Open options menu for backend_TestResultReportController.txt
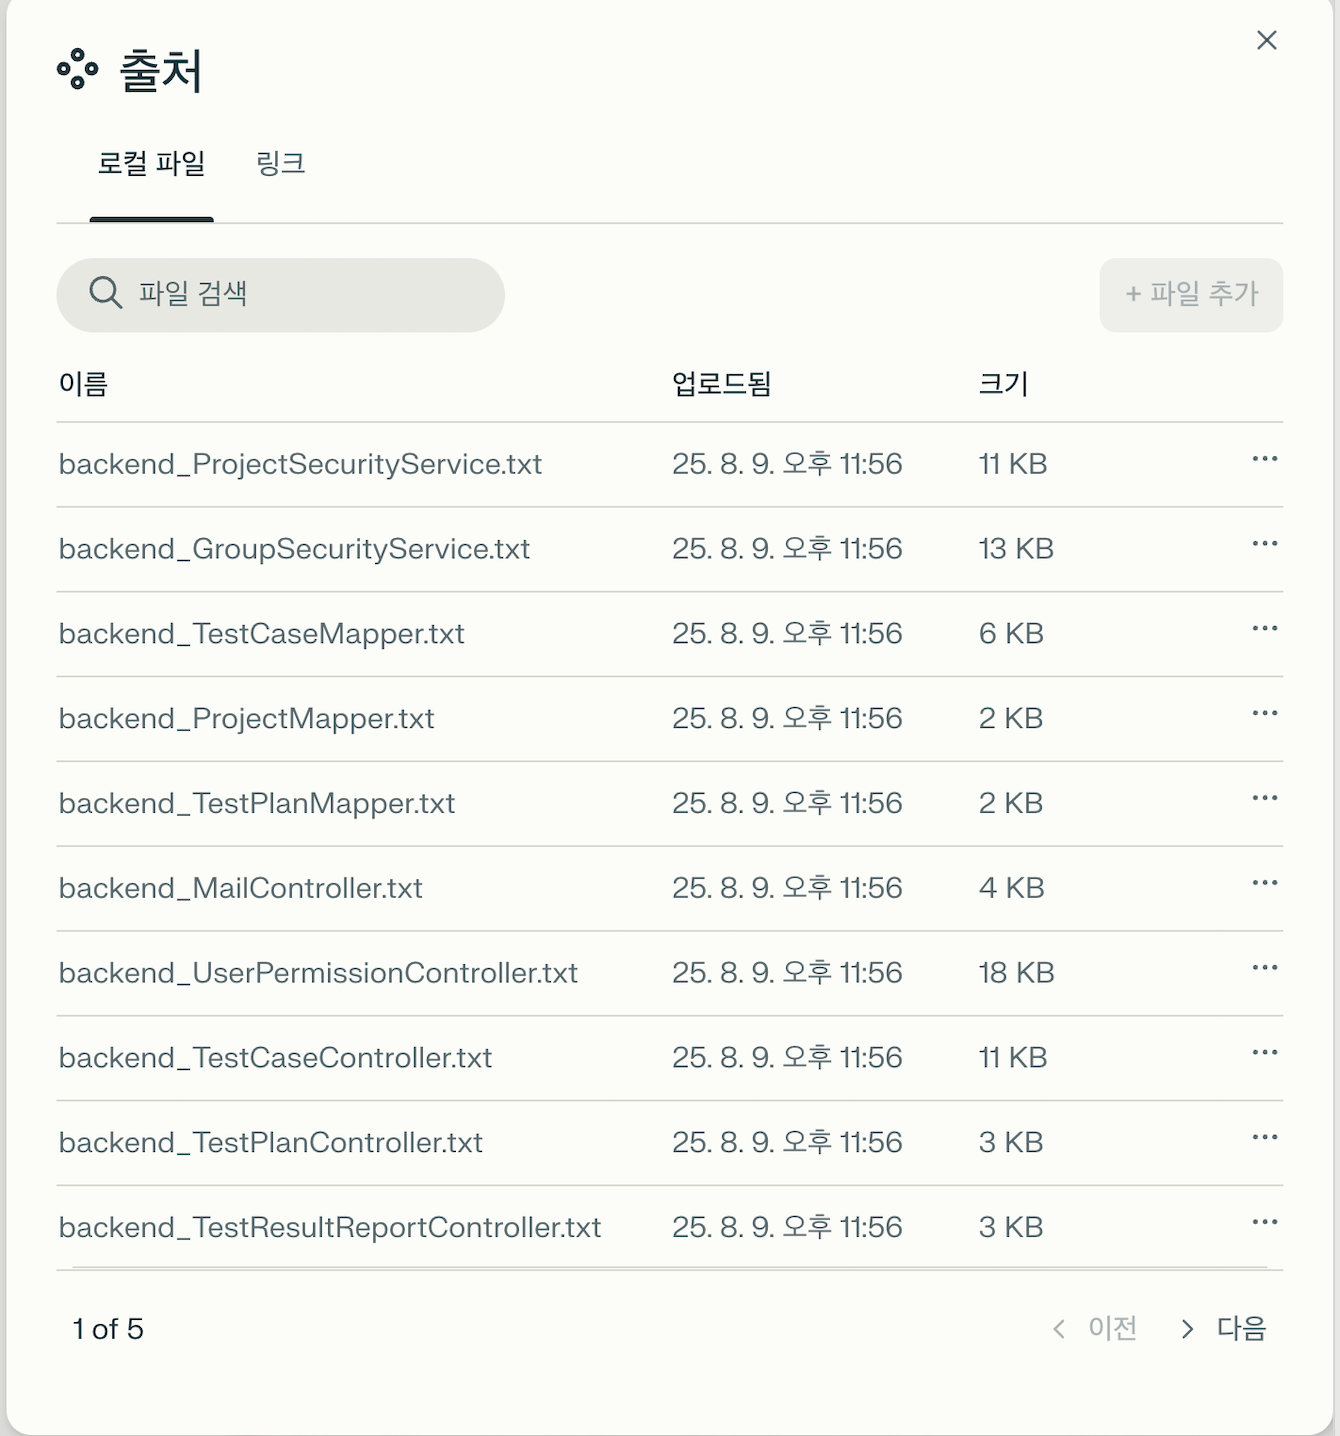Screen dimensions: 1340x1436 [1265, 1222]
